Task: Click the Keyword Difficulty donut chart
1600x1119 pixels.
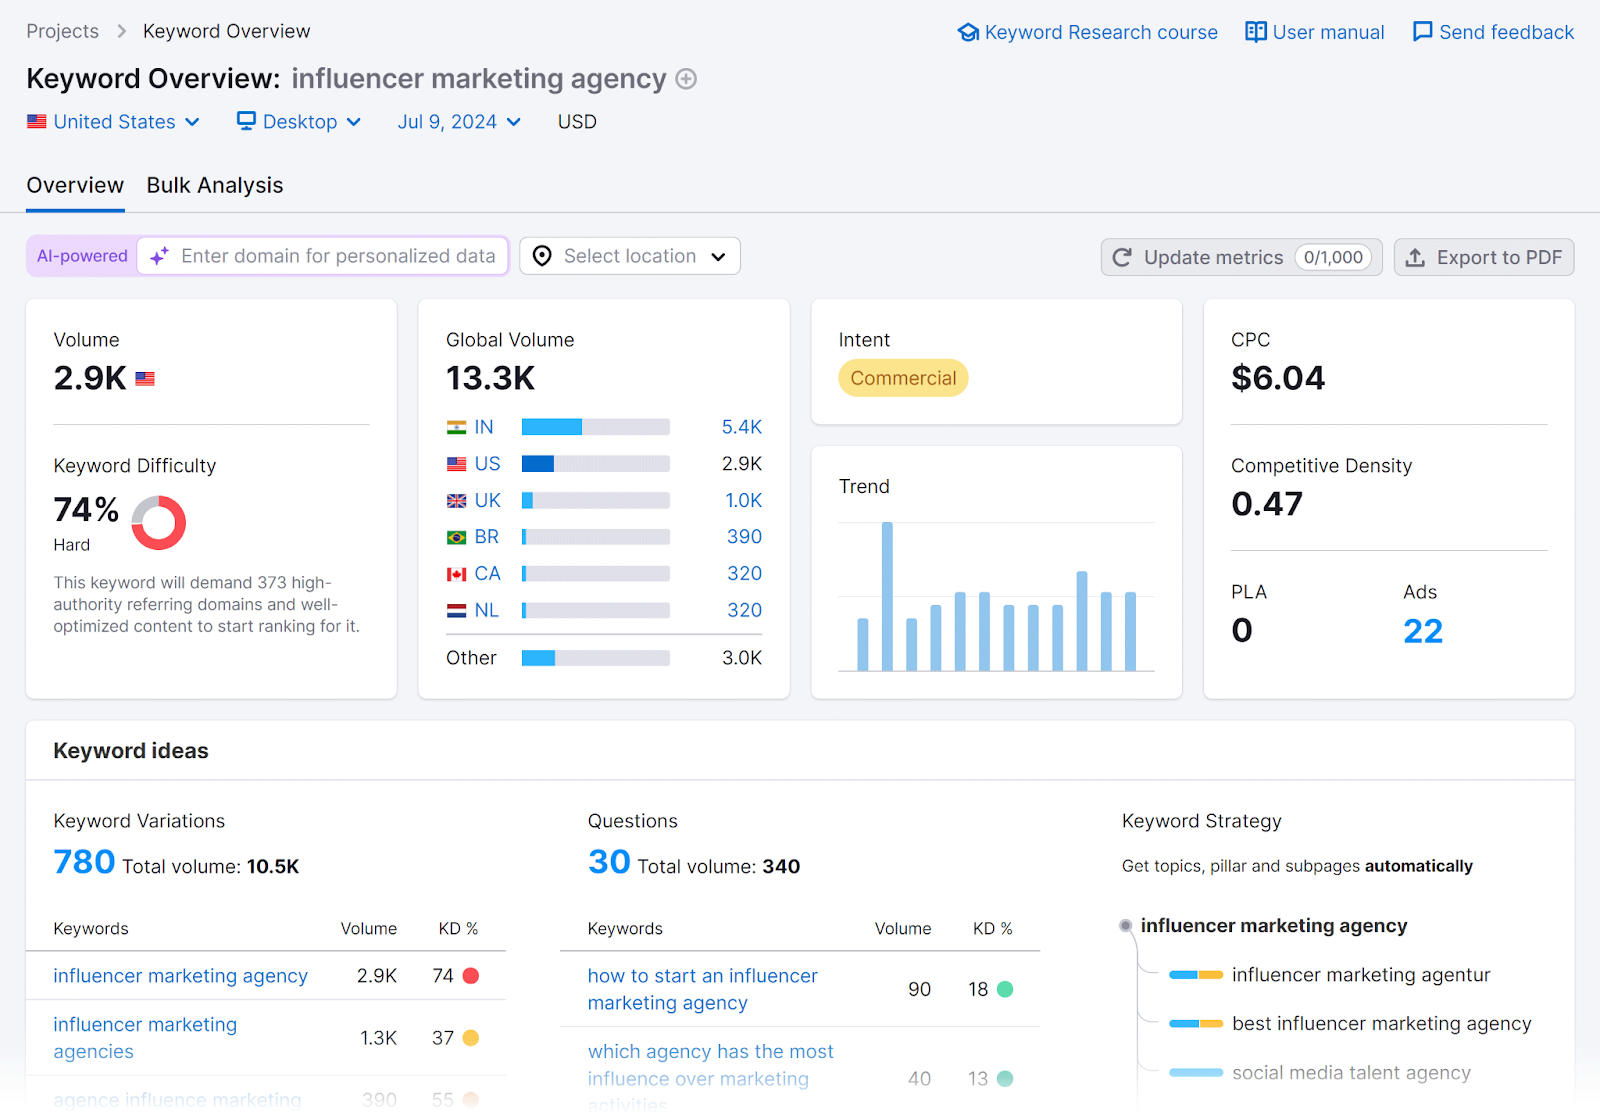Action: click(159, 522)
